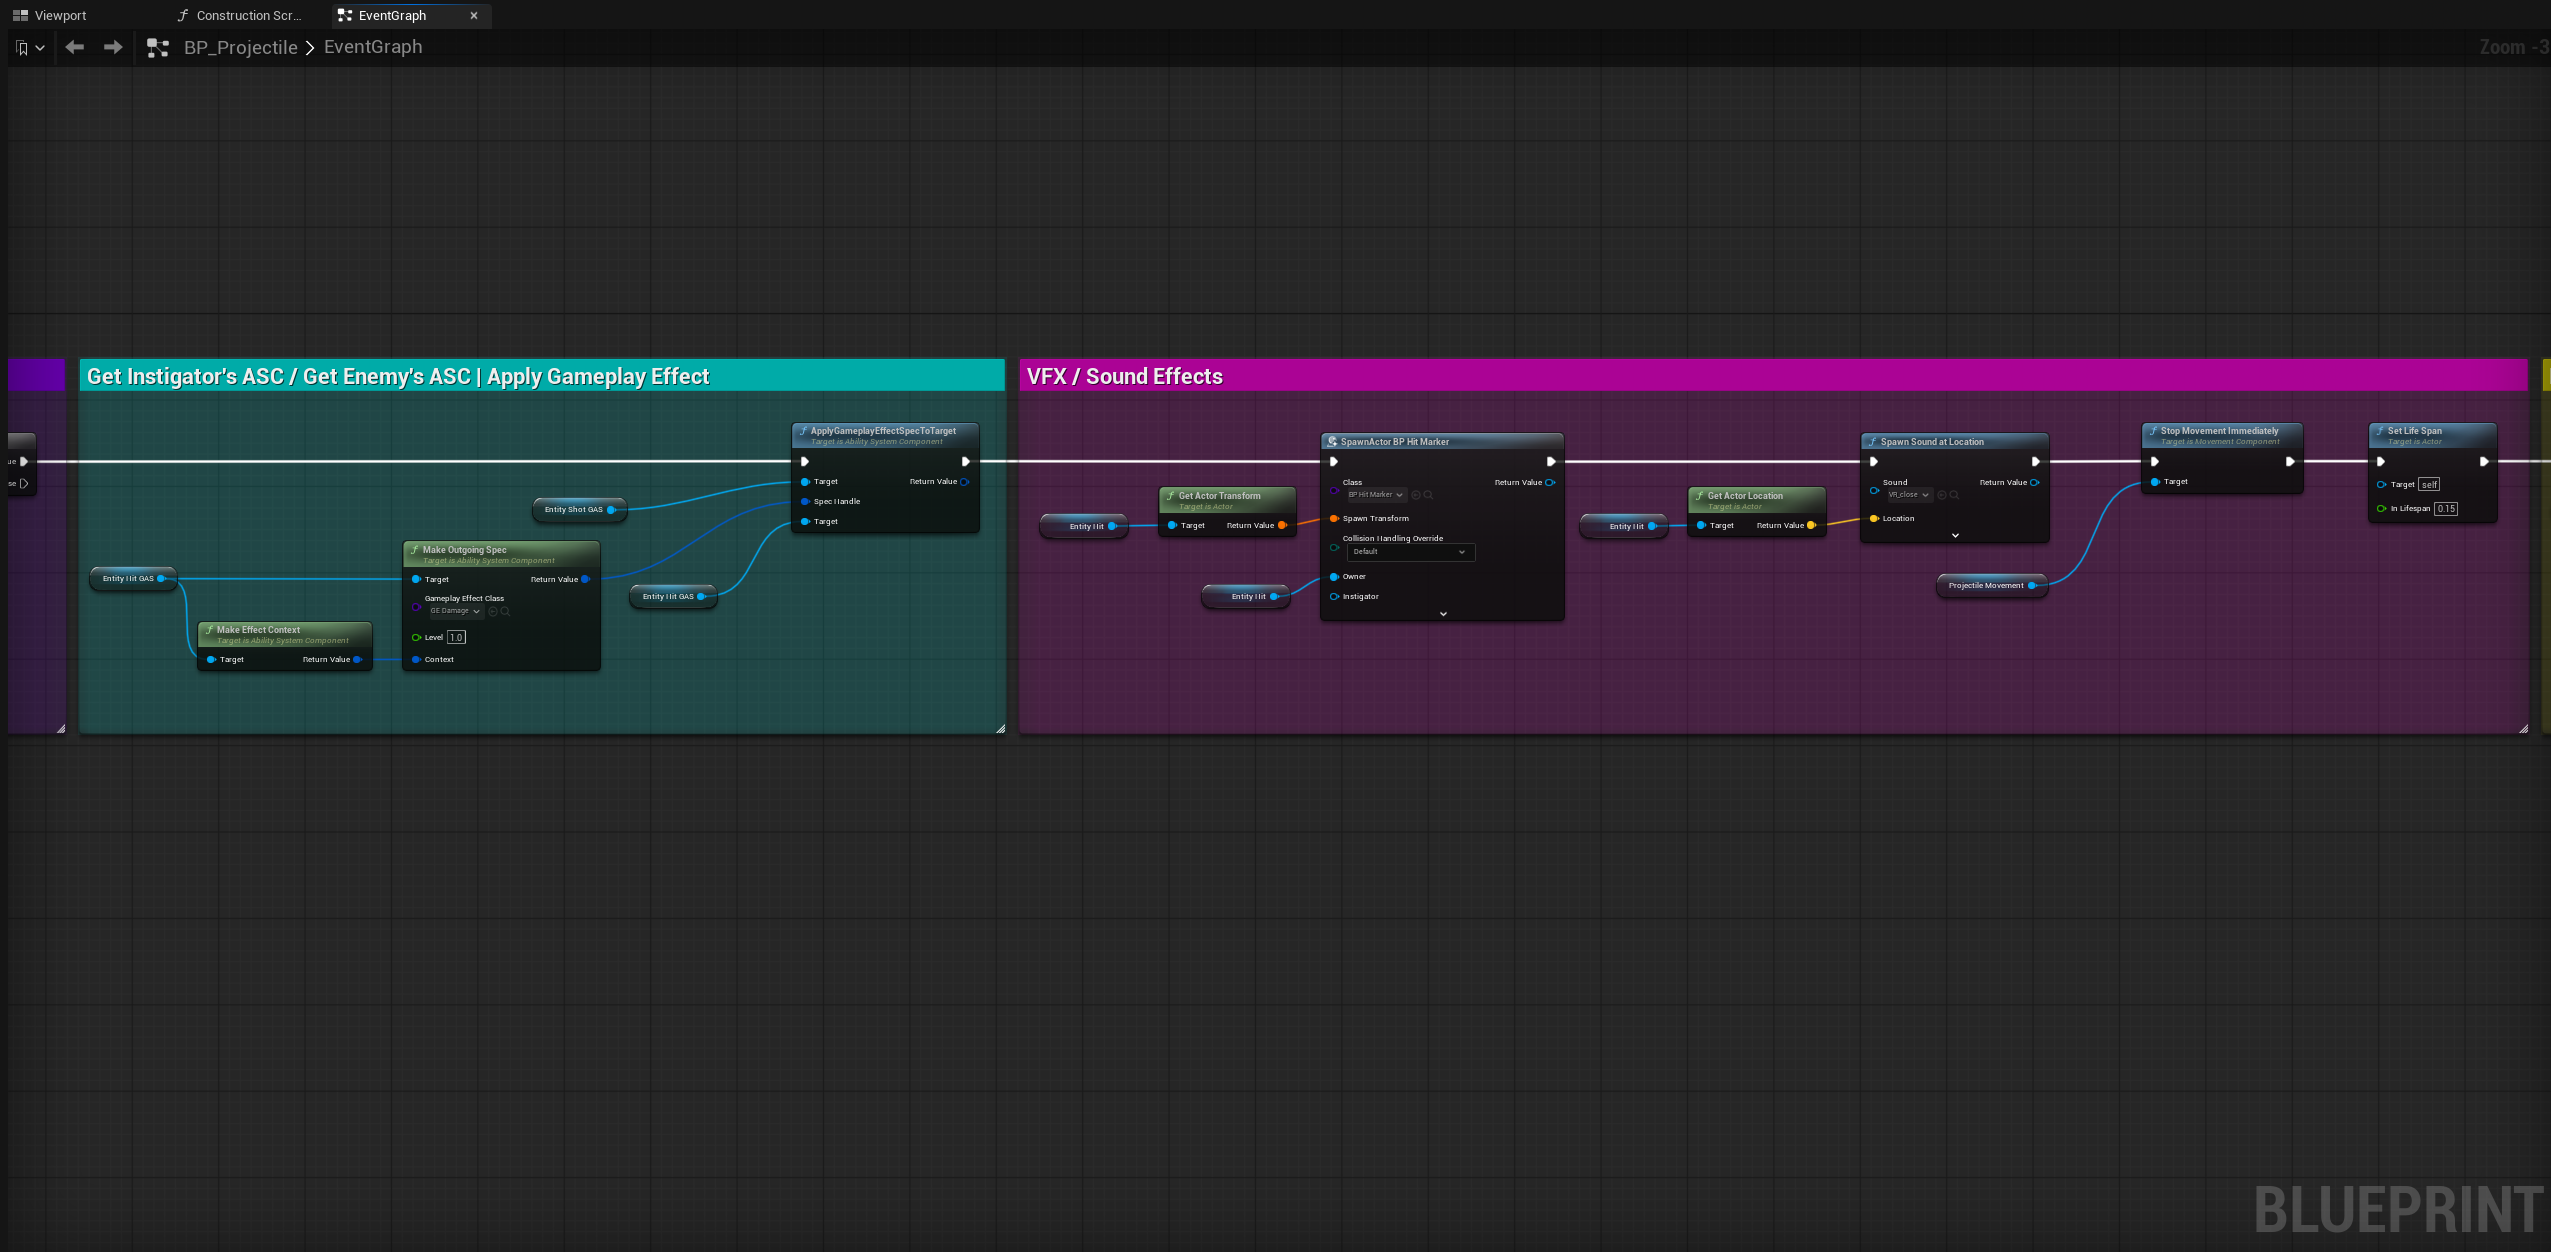Click browse magnifier beside BP Hit Marker
The height and width of the screenshot is (1252, 2551).
pyautogui.click(x=1428, y=495)
